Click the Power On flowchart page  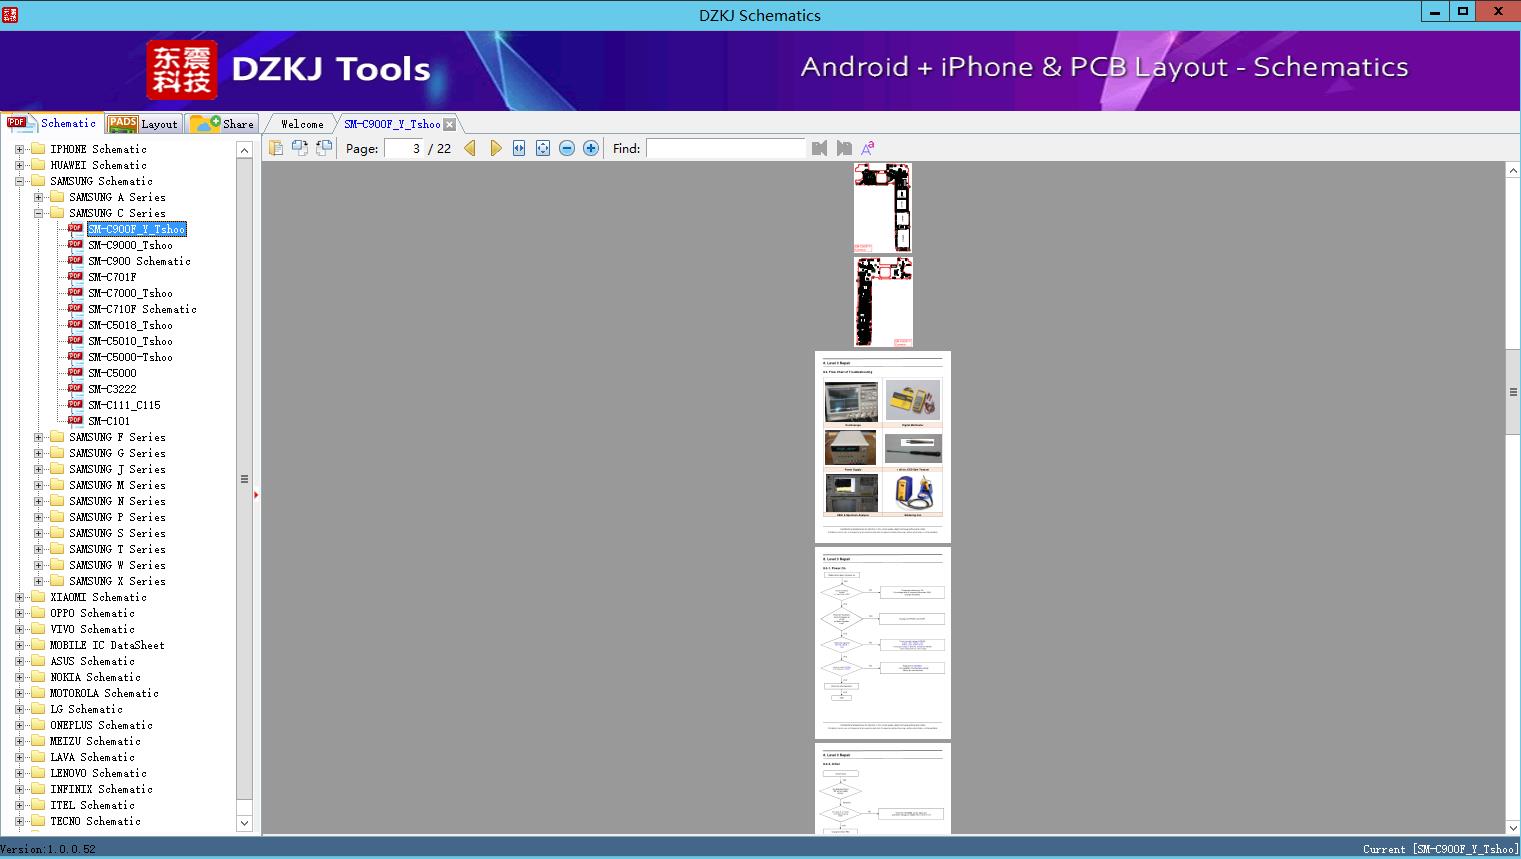pos(883,643)
